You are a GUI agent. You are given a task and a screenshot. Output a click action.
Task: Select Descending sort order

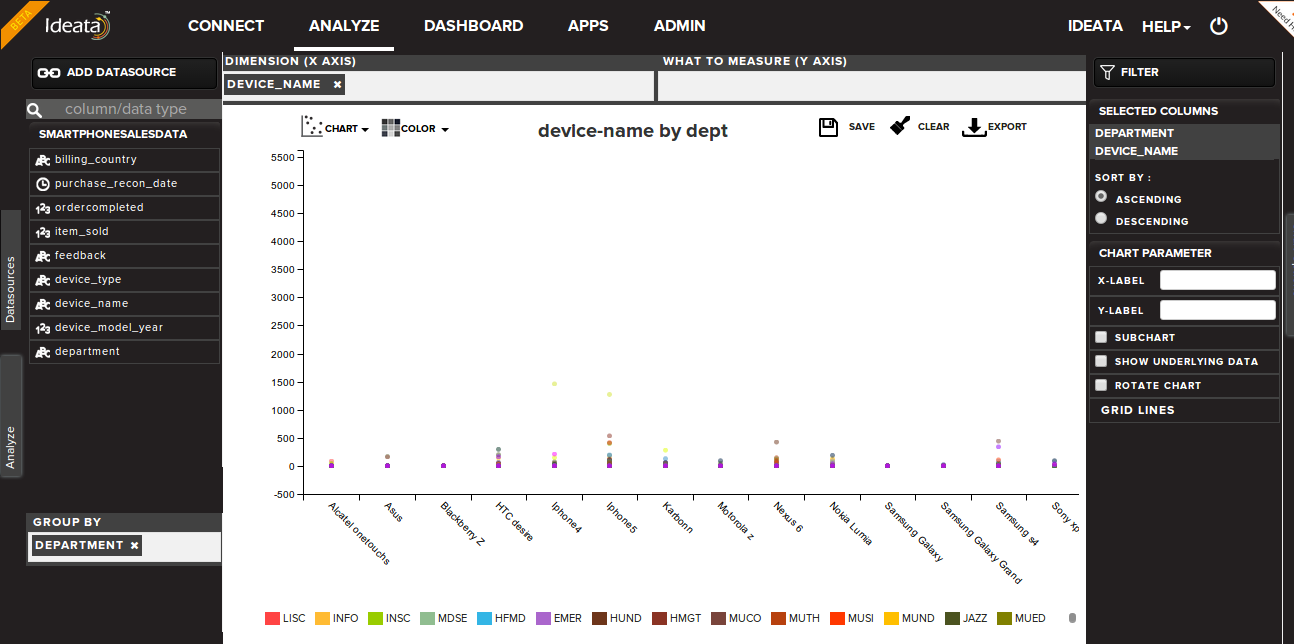[x=1101, y=218]
